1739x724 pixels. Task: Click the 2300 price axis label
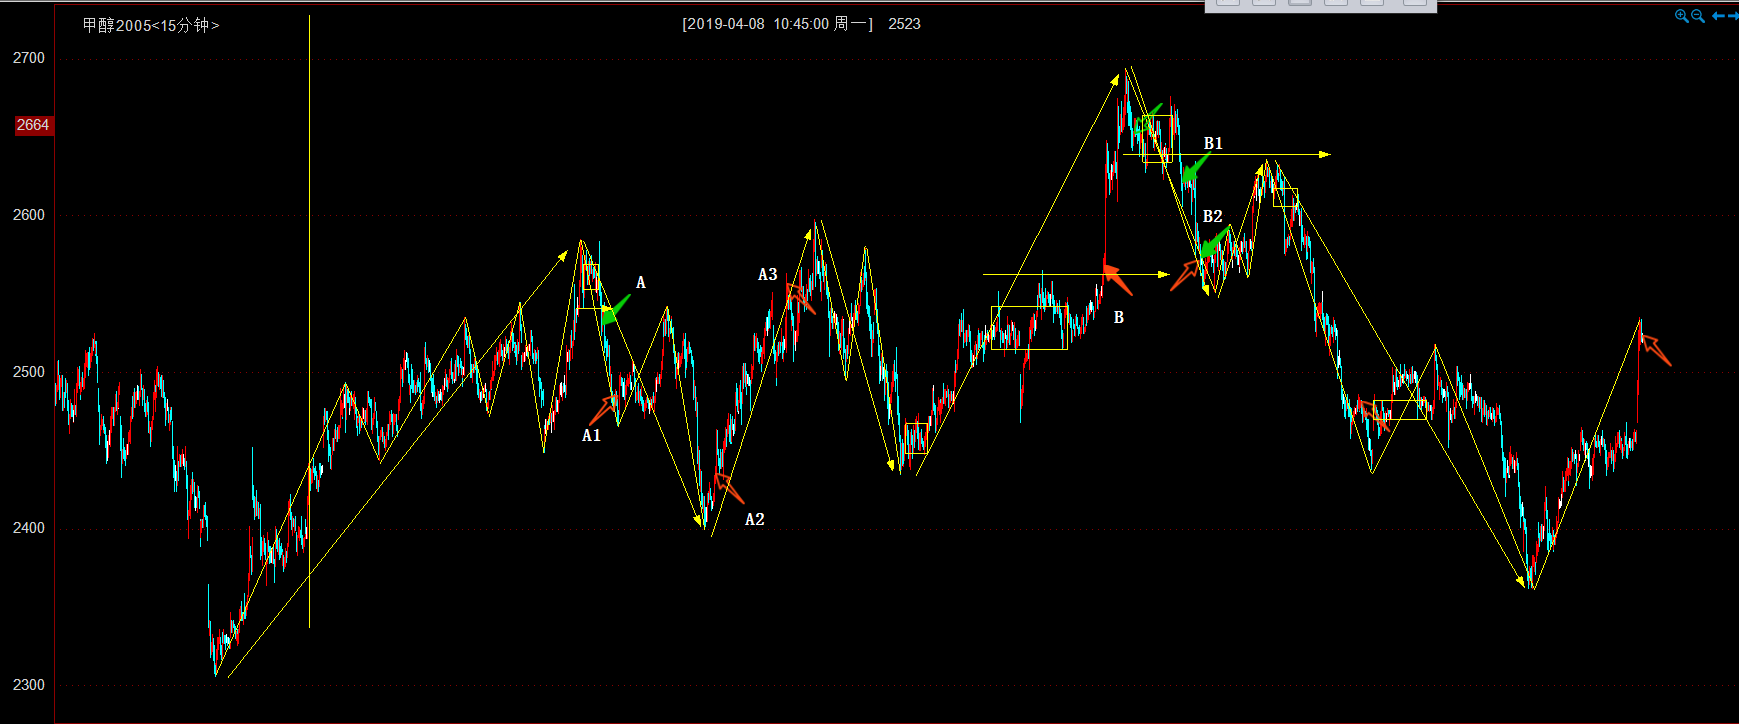point(29,685)
